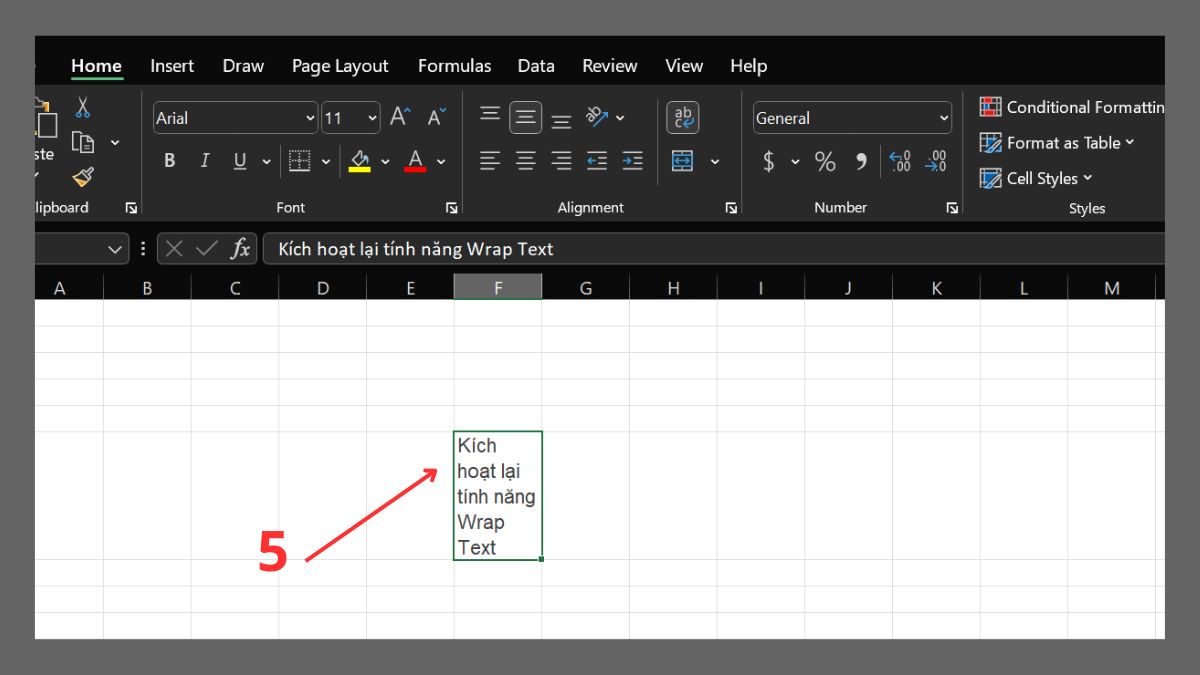Switch to the Formulas ribbon tab

pos(454,66)
